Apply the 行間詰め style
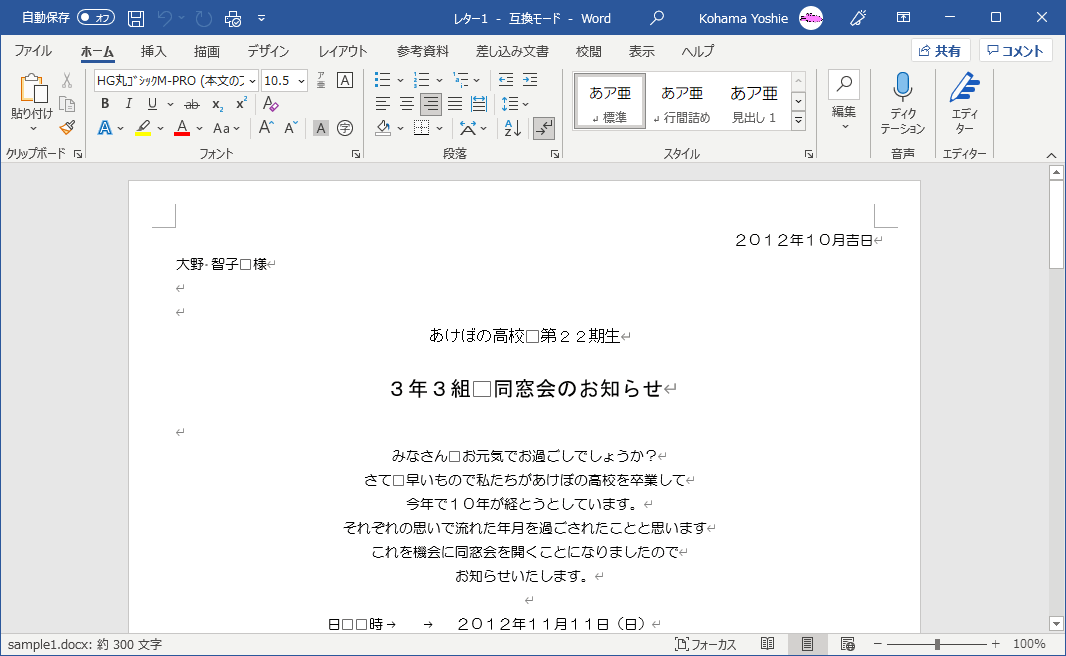The image size is (1066, 656). point(682,101)
